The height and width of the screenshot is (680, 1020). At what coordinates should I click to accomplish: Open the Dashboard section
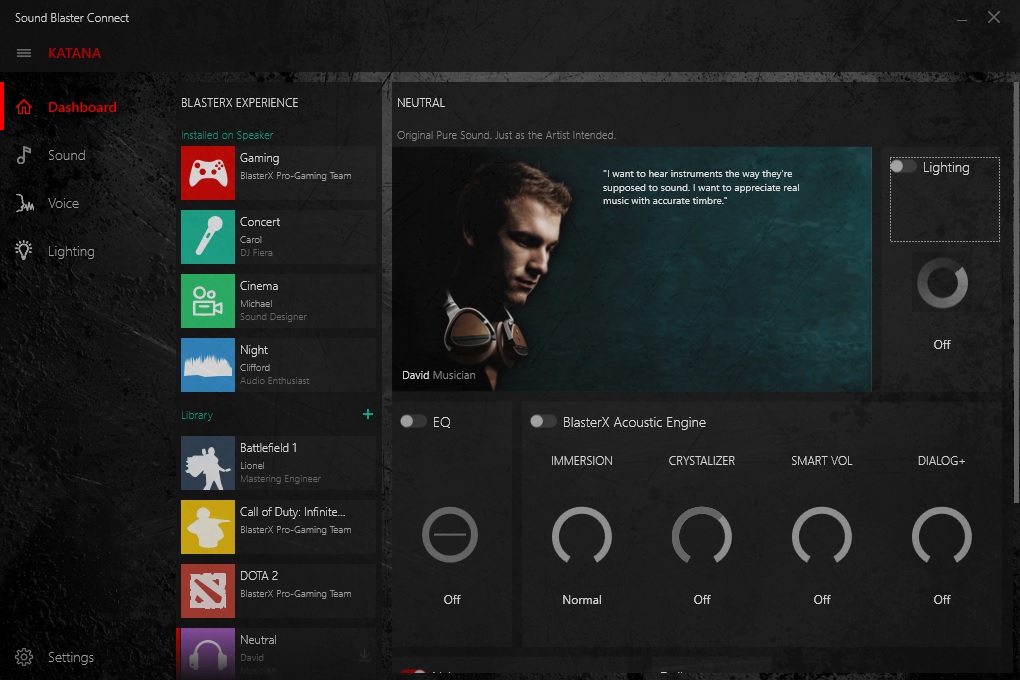[81, 107]
